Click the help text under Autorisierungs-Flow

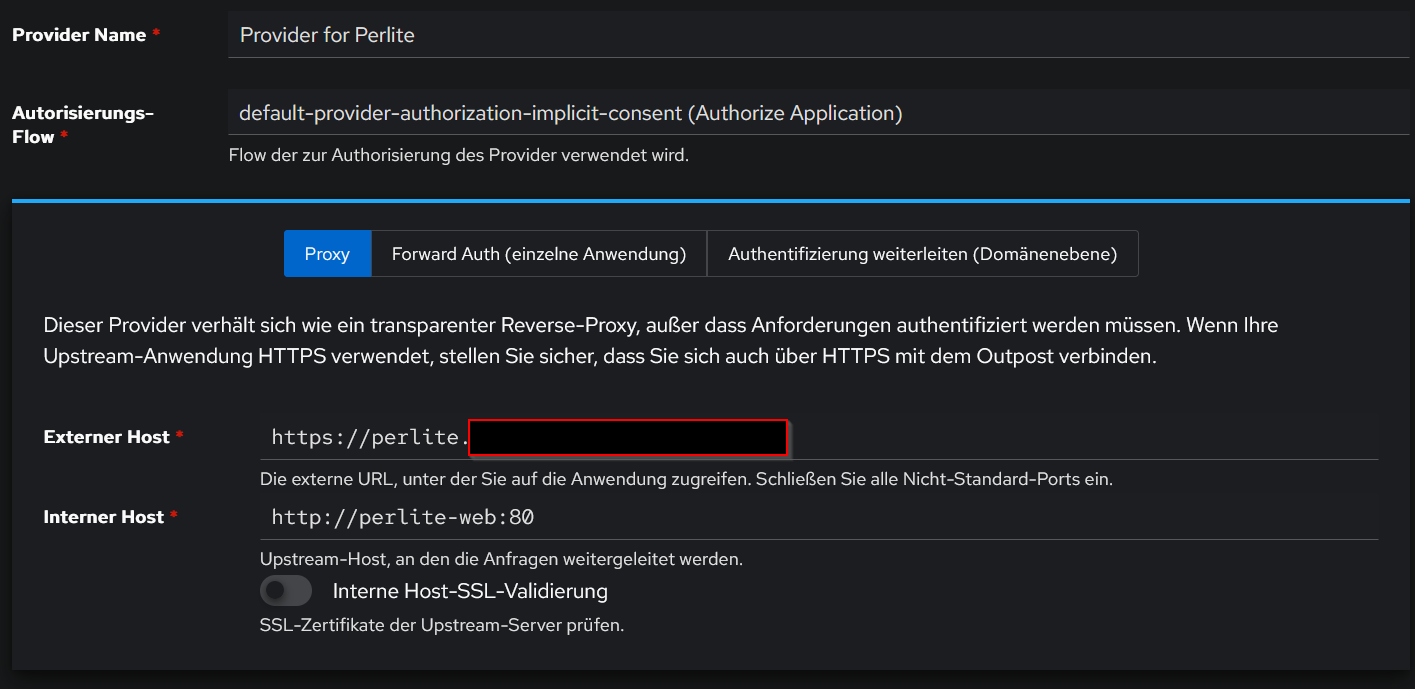tap(458, 156)
